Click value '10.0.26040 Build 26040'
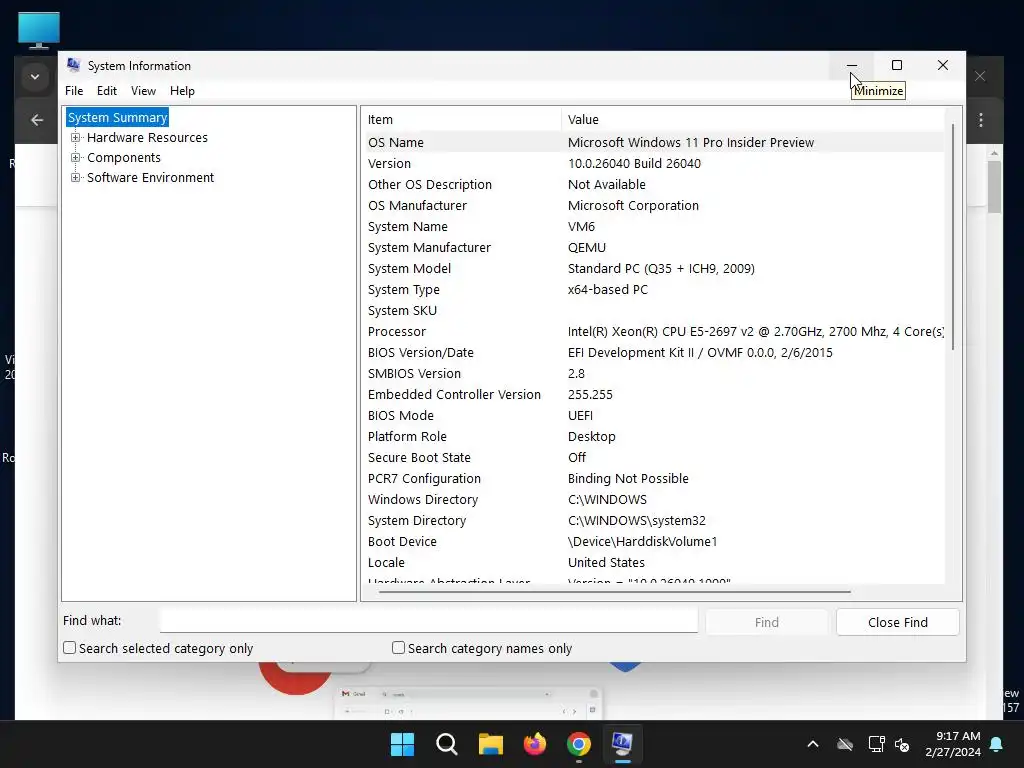 634,163
